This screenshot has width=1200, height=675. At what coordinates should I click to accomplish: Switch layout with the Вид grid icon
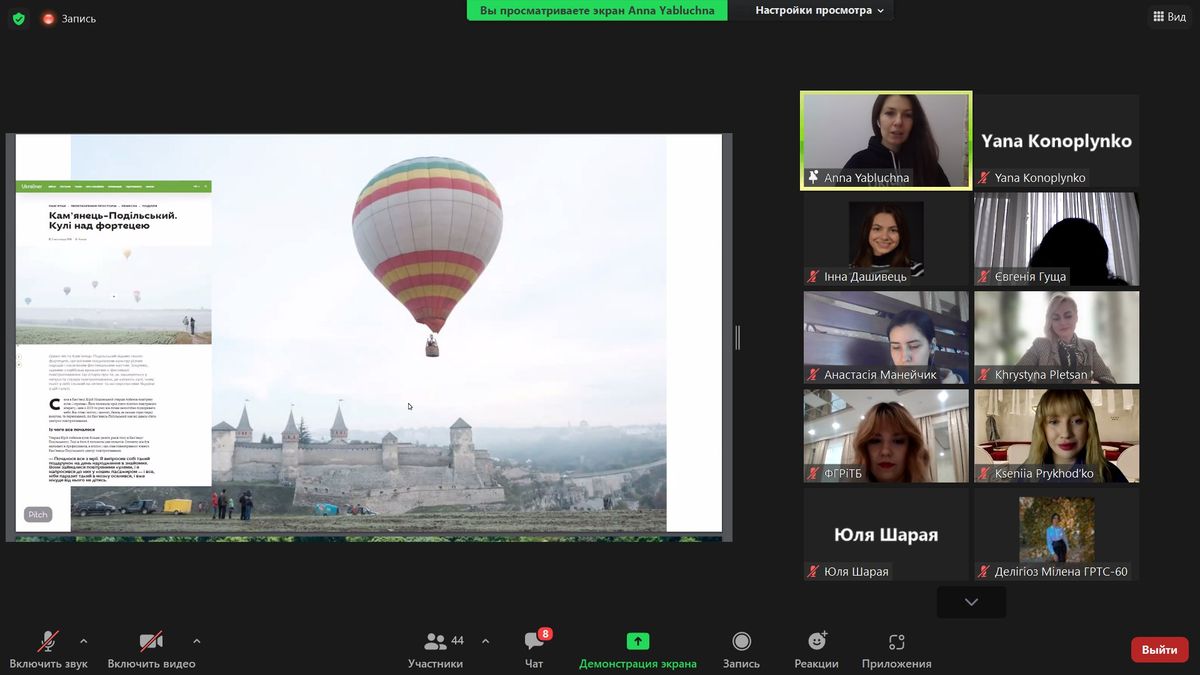pyautogui.click(x=1169, y=16)
